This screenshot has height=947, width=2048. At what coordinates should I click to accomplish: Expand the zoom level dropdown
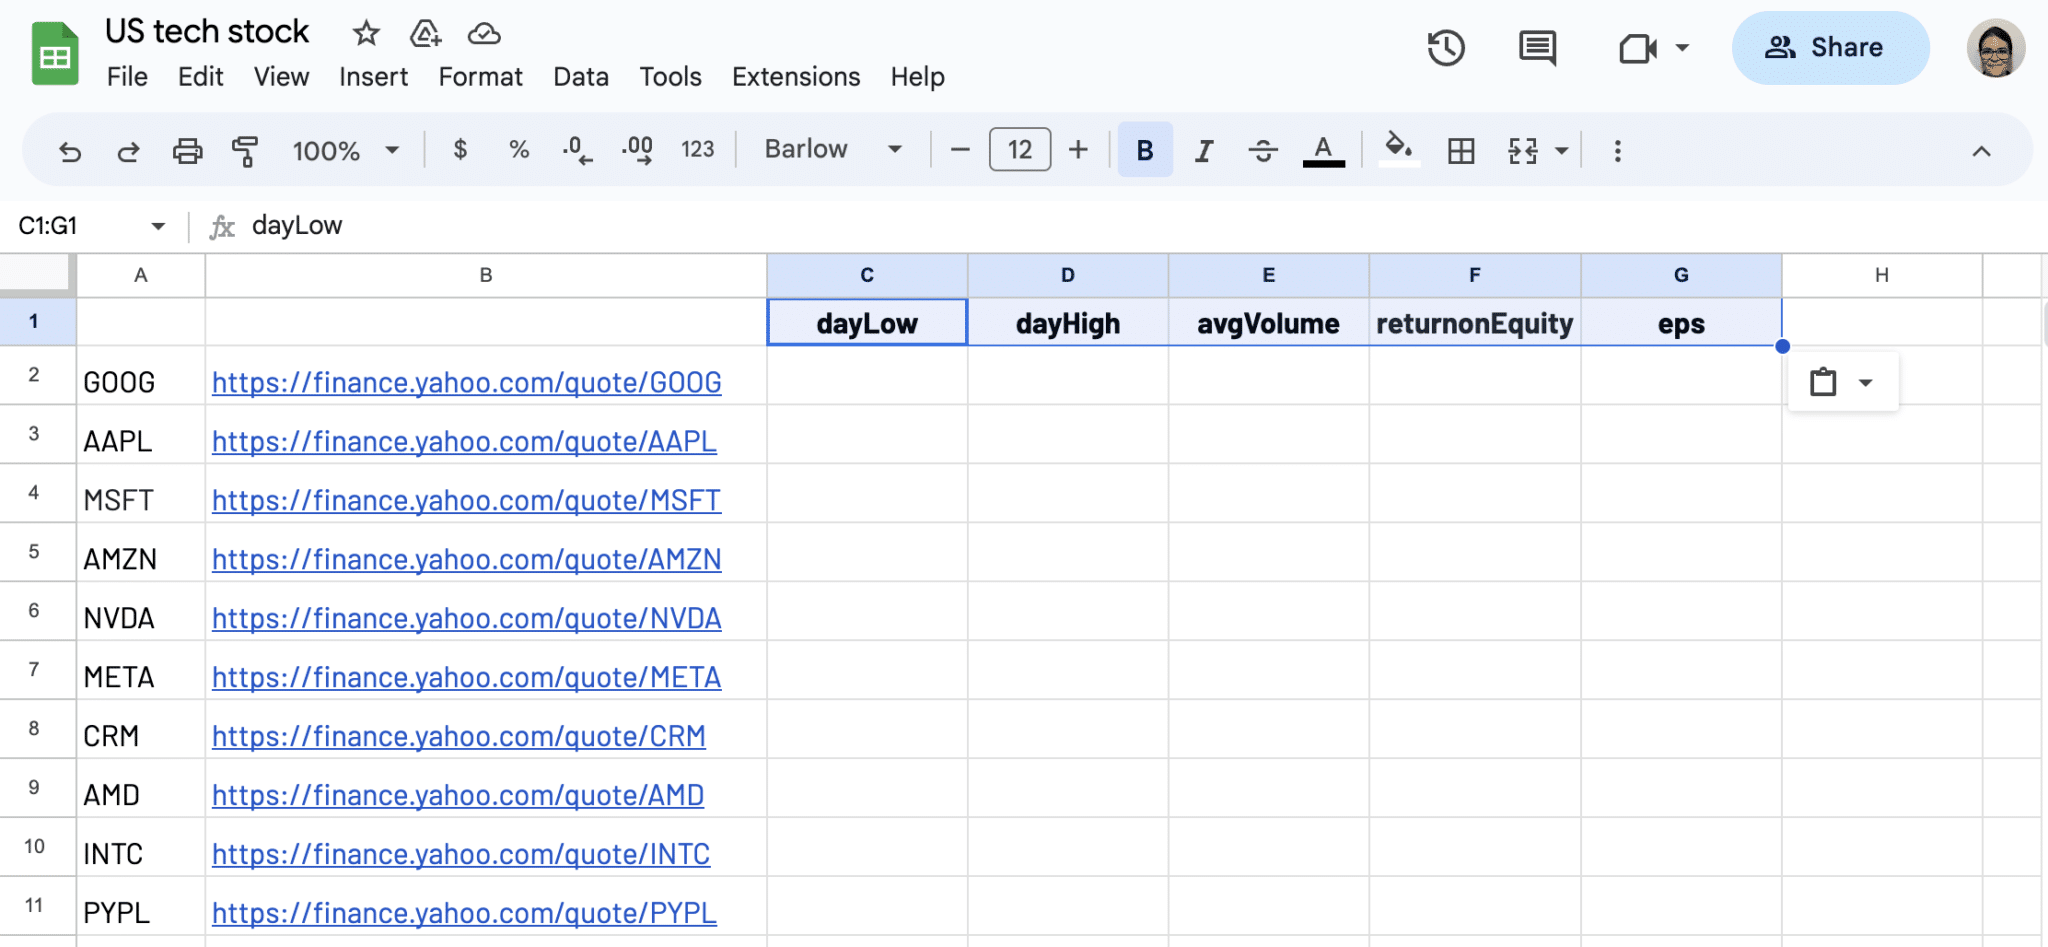click(x=392, y=149)
